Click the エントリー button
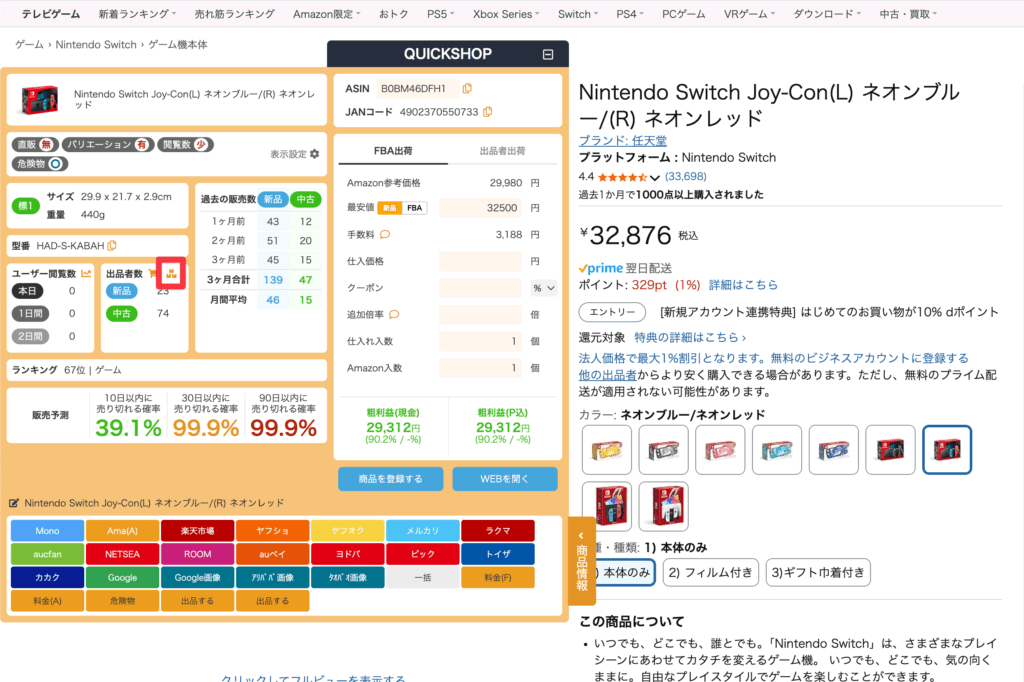This screenshot has width=1024, height=682. point(612,312)
